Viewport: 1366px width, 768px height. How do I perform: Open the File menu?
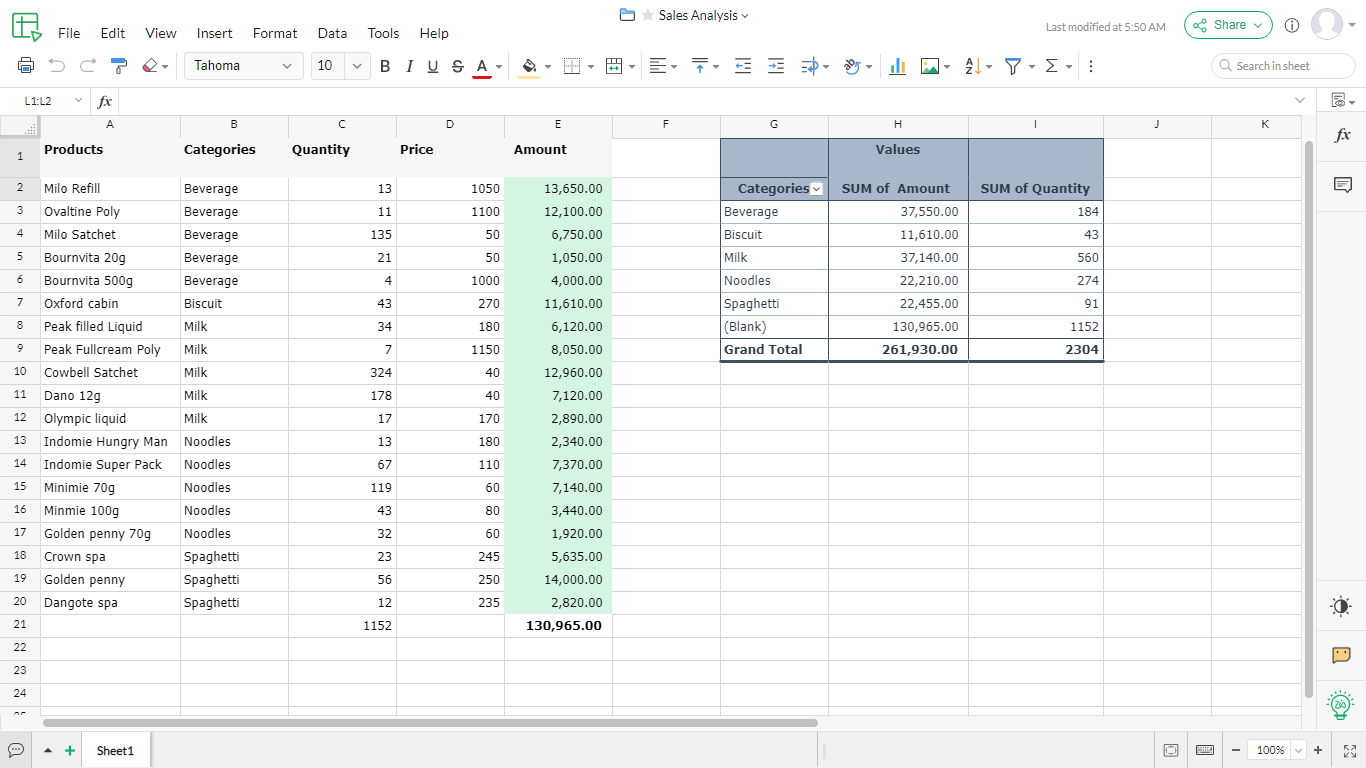[69, 33]
